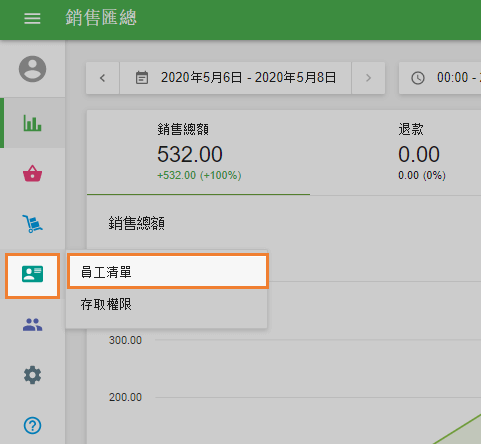The width and height of the screenshot is (481, 444).
Task: Open the date range picker 2020年5月6日 - 2020年5月8日
Action: coord(235,78)
